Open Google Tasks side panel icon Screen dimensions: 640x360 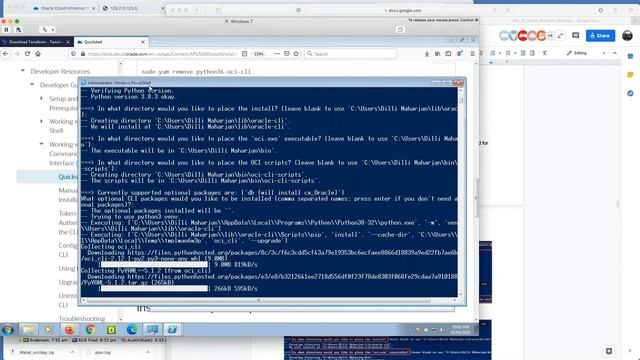(630, 93)
